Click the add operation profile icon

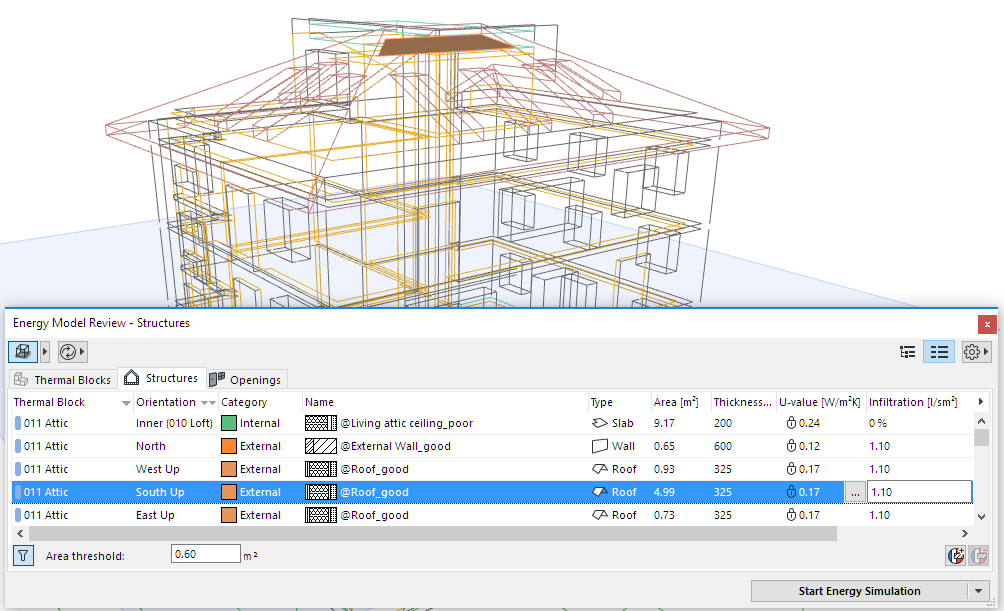(955, 556)
